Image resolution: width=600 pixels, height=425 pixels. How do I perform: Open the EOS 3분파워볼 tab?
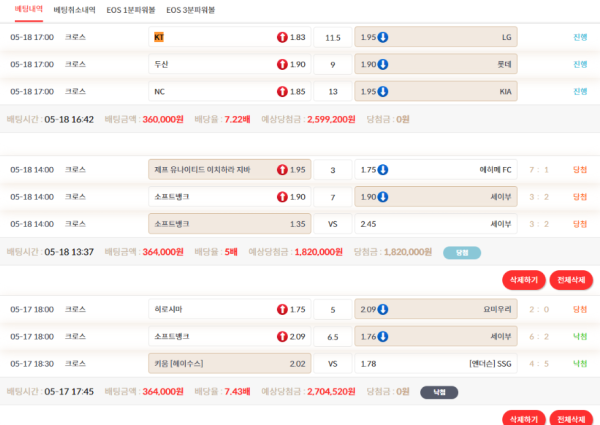191,10
